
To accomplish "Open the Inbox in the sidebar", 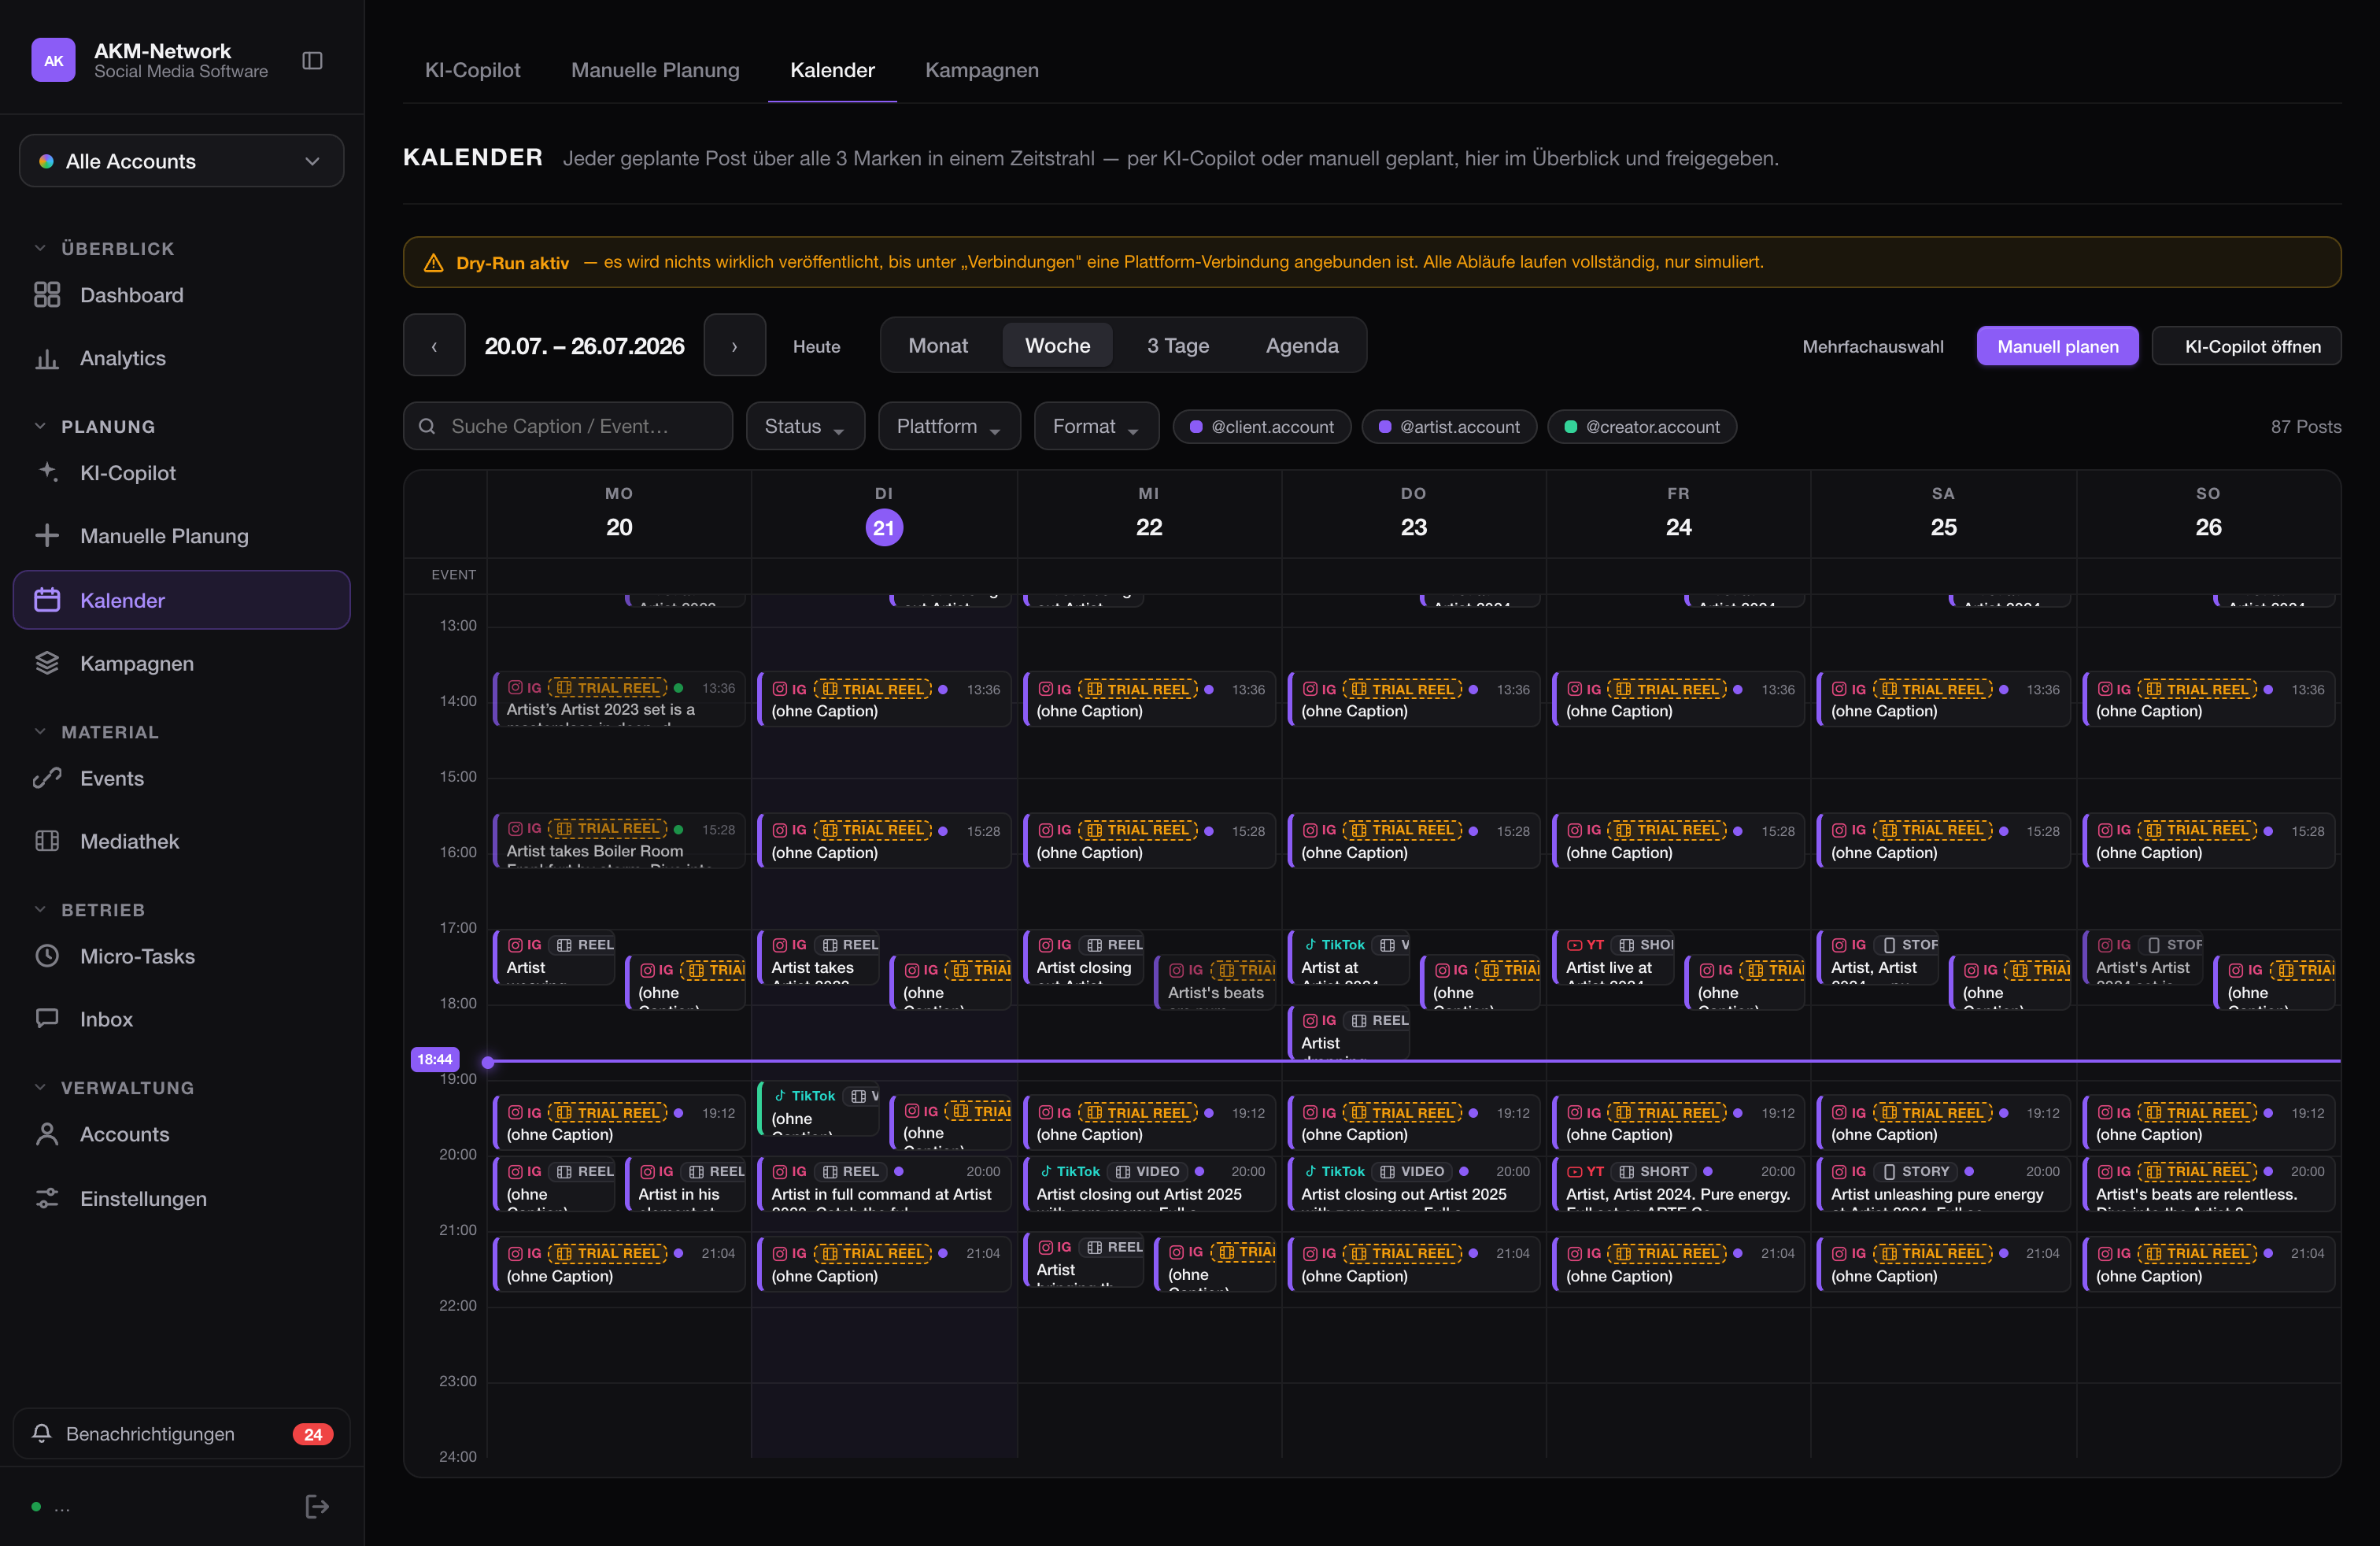I will pos(181,1019).
